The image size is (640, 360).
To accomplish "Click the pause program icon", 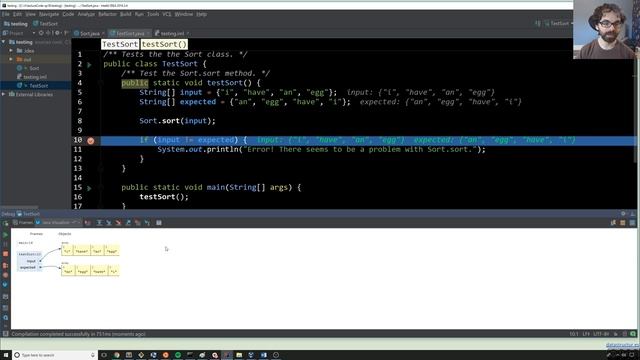I will (x=5, y=244).
